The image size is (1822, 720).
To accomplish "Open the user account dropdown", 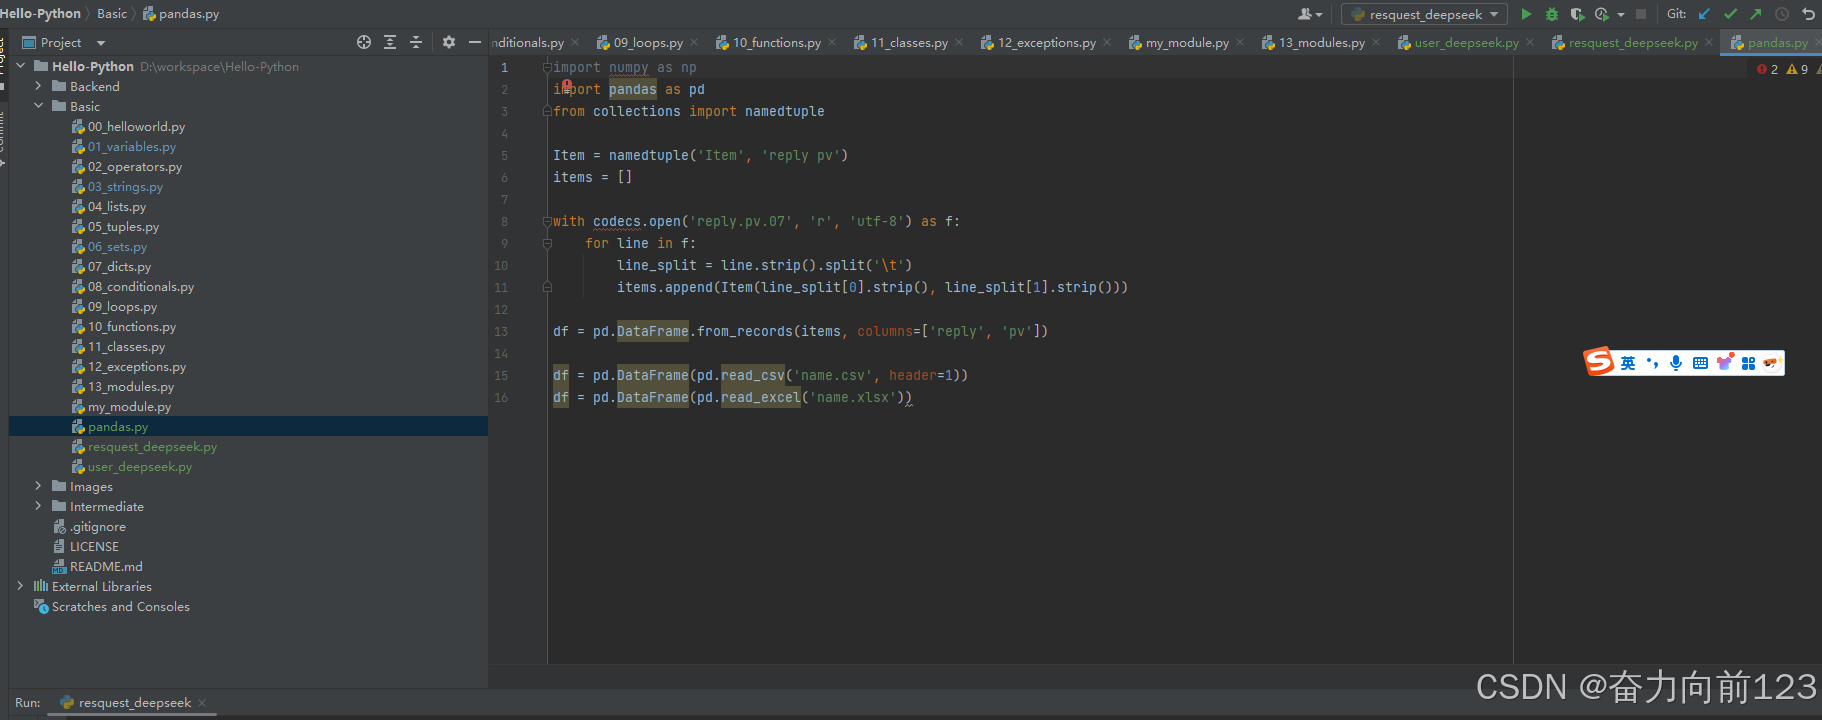I will (1310, 14).
